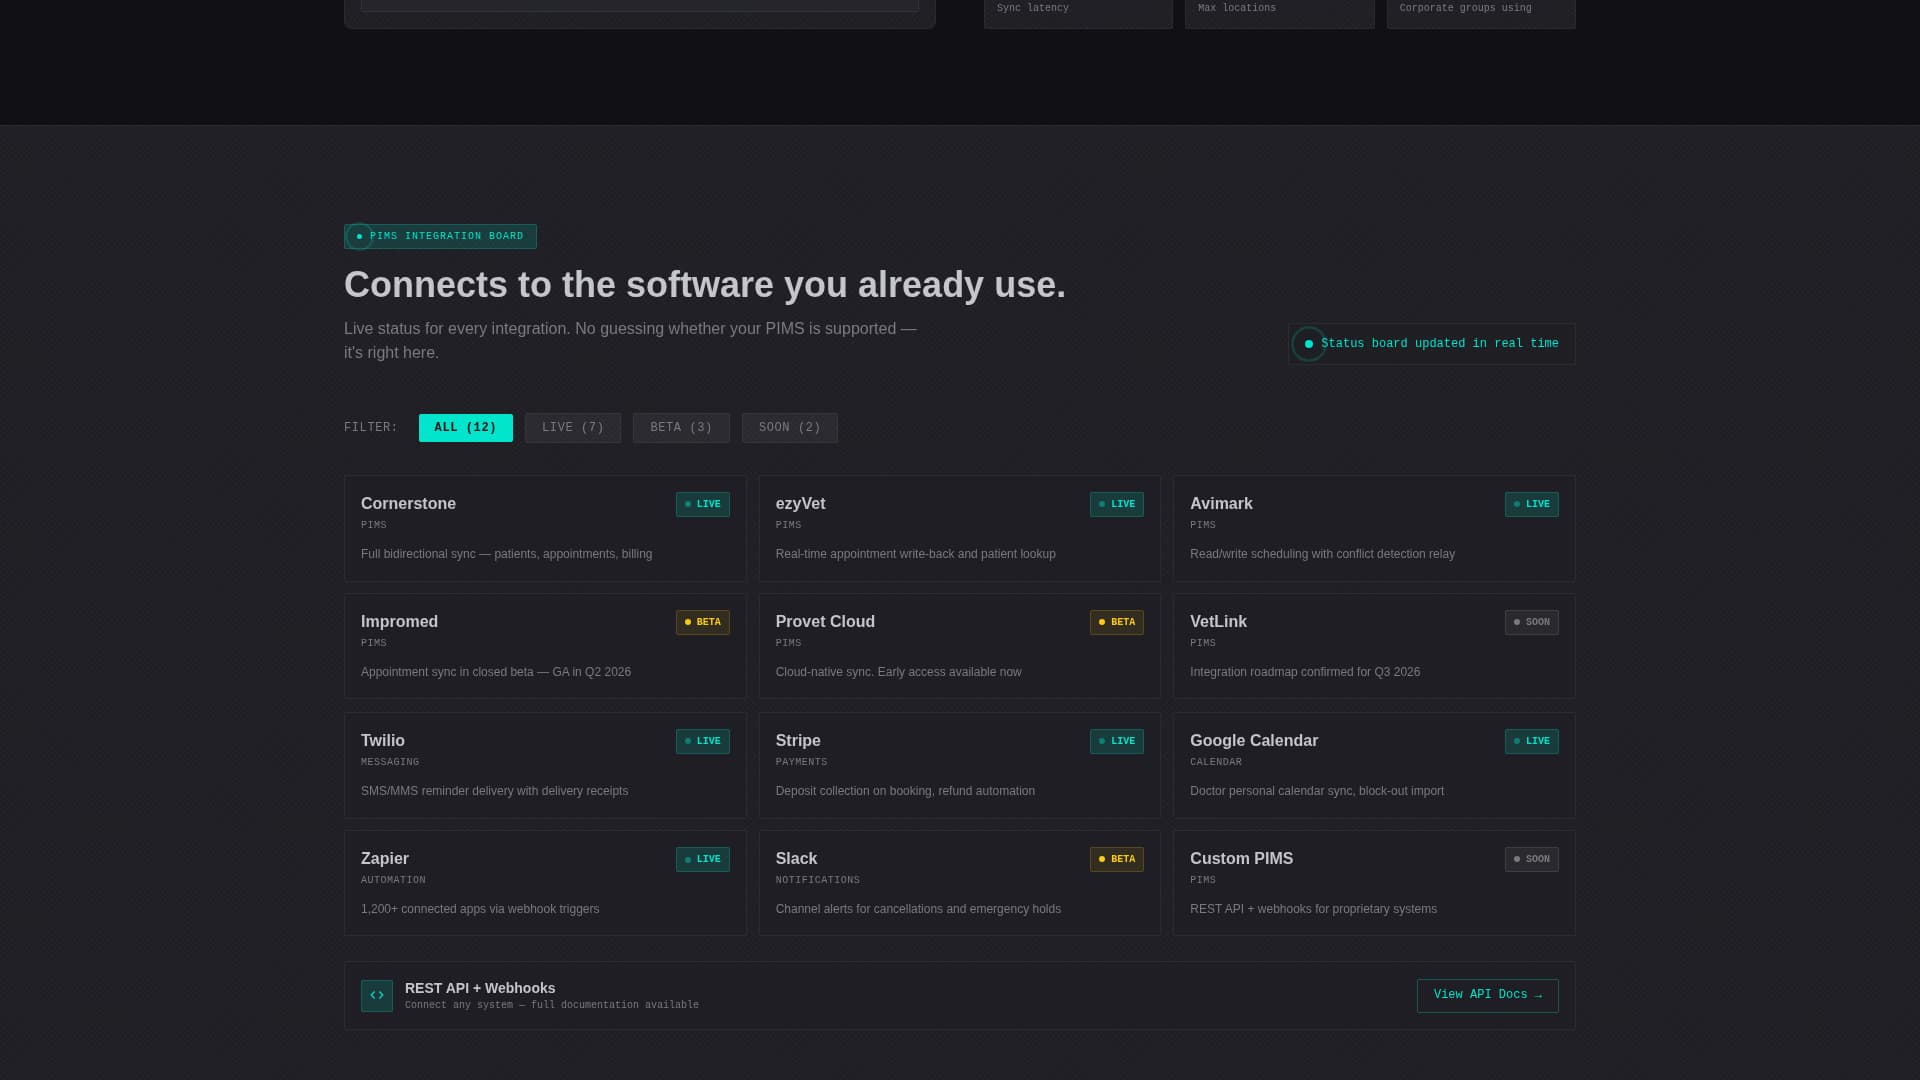Click the REST API + Webhooks heading

coord(480,988)
